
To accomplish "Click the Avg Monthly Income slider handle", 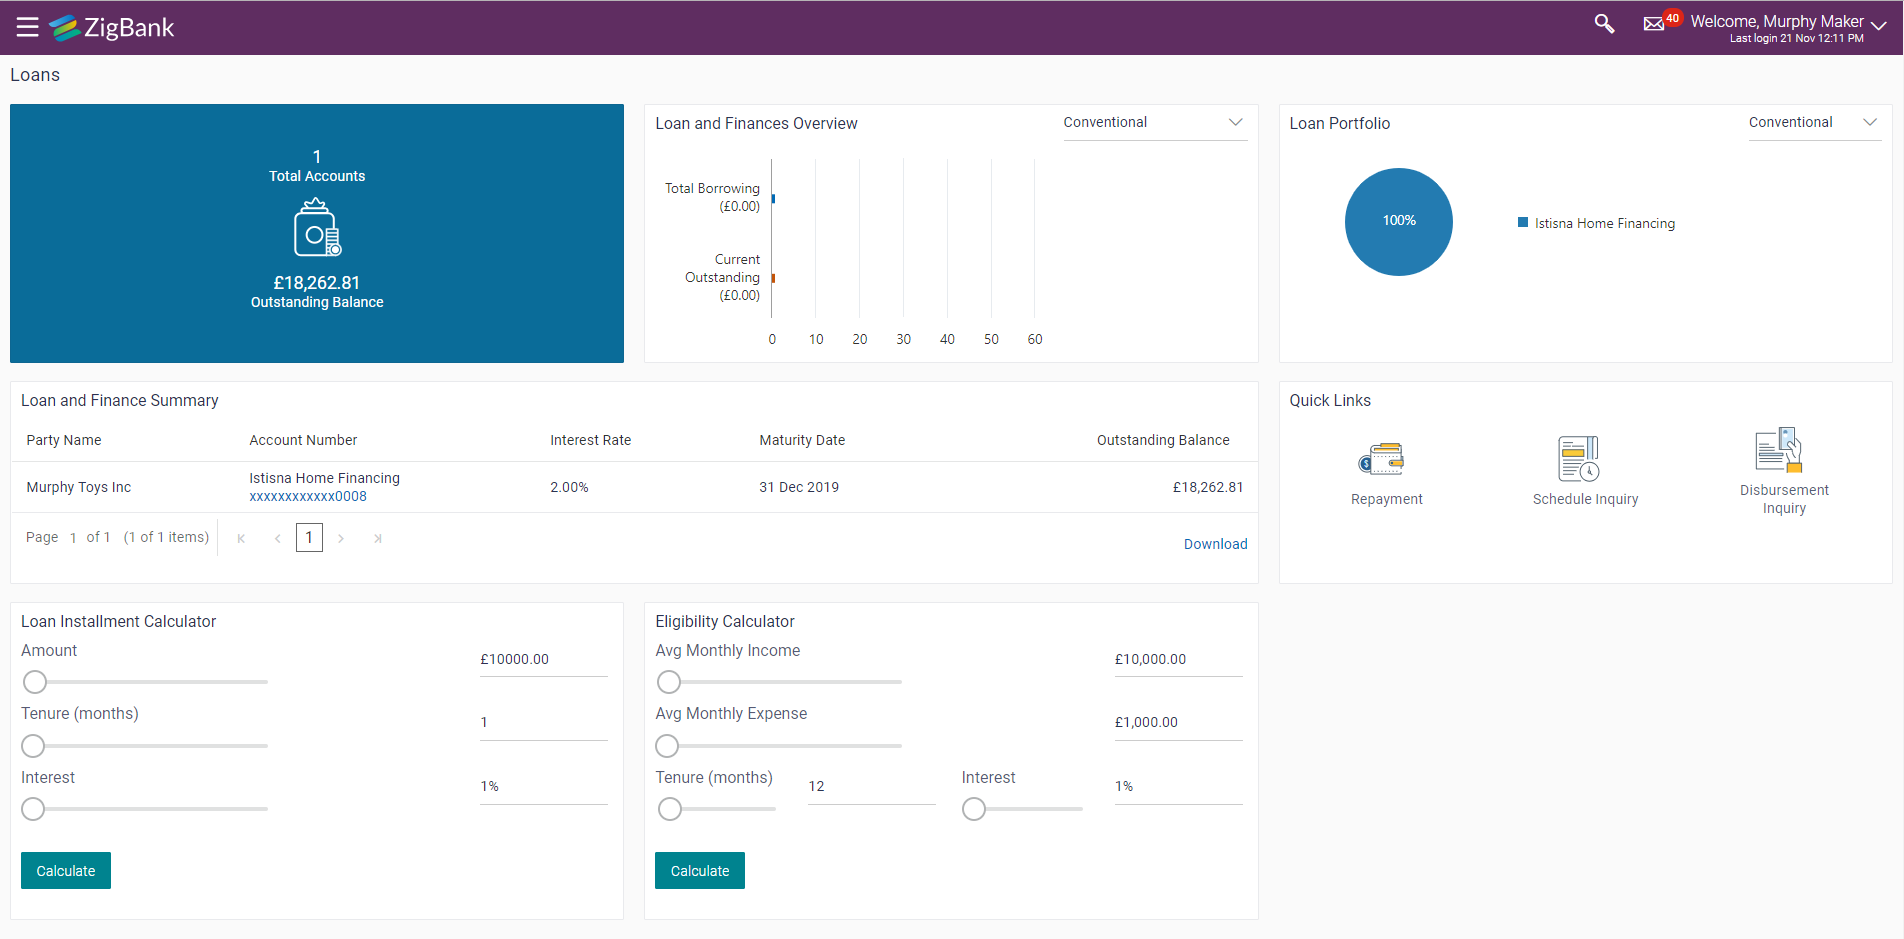I will (669, 682).
